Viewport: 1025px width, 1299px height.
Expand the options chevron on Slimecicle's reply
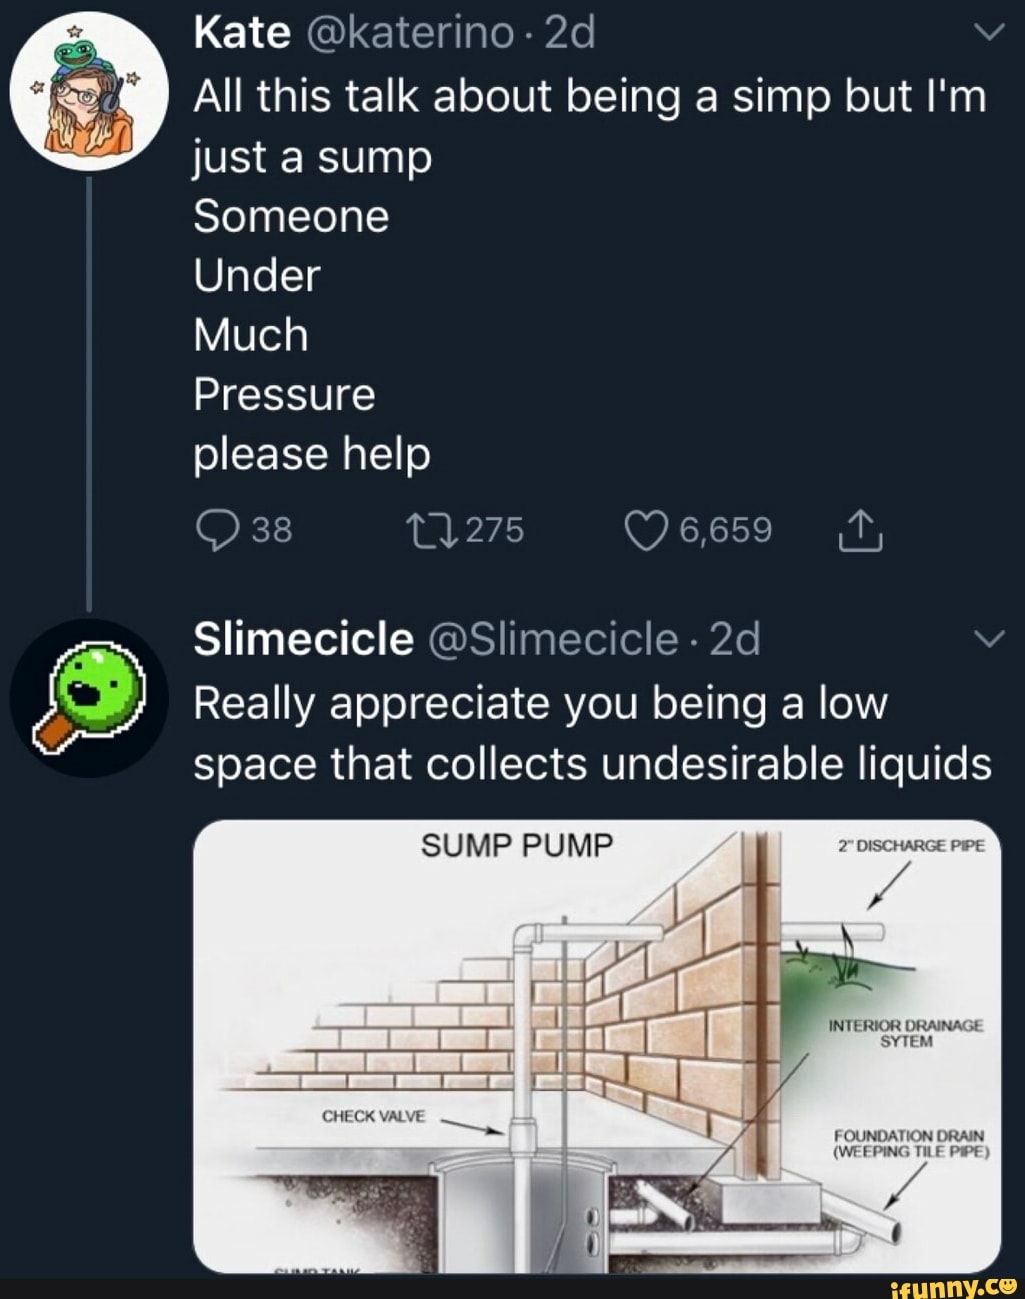(988, 639)
